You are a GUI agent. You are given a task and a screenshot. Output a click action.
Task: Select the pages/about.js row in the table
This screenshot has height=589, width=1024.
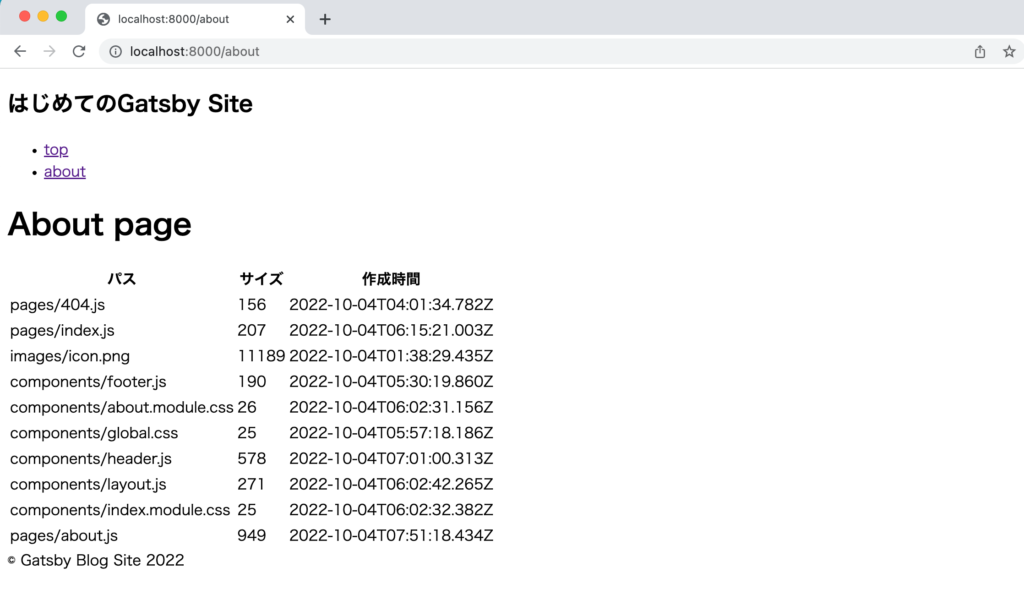coord(64,535)
